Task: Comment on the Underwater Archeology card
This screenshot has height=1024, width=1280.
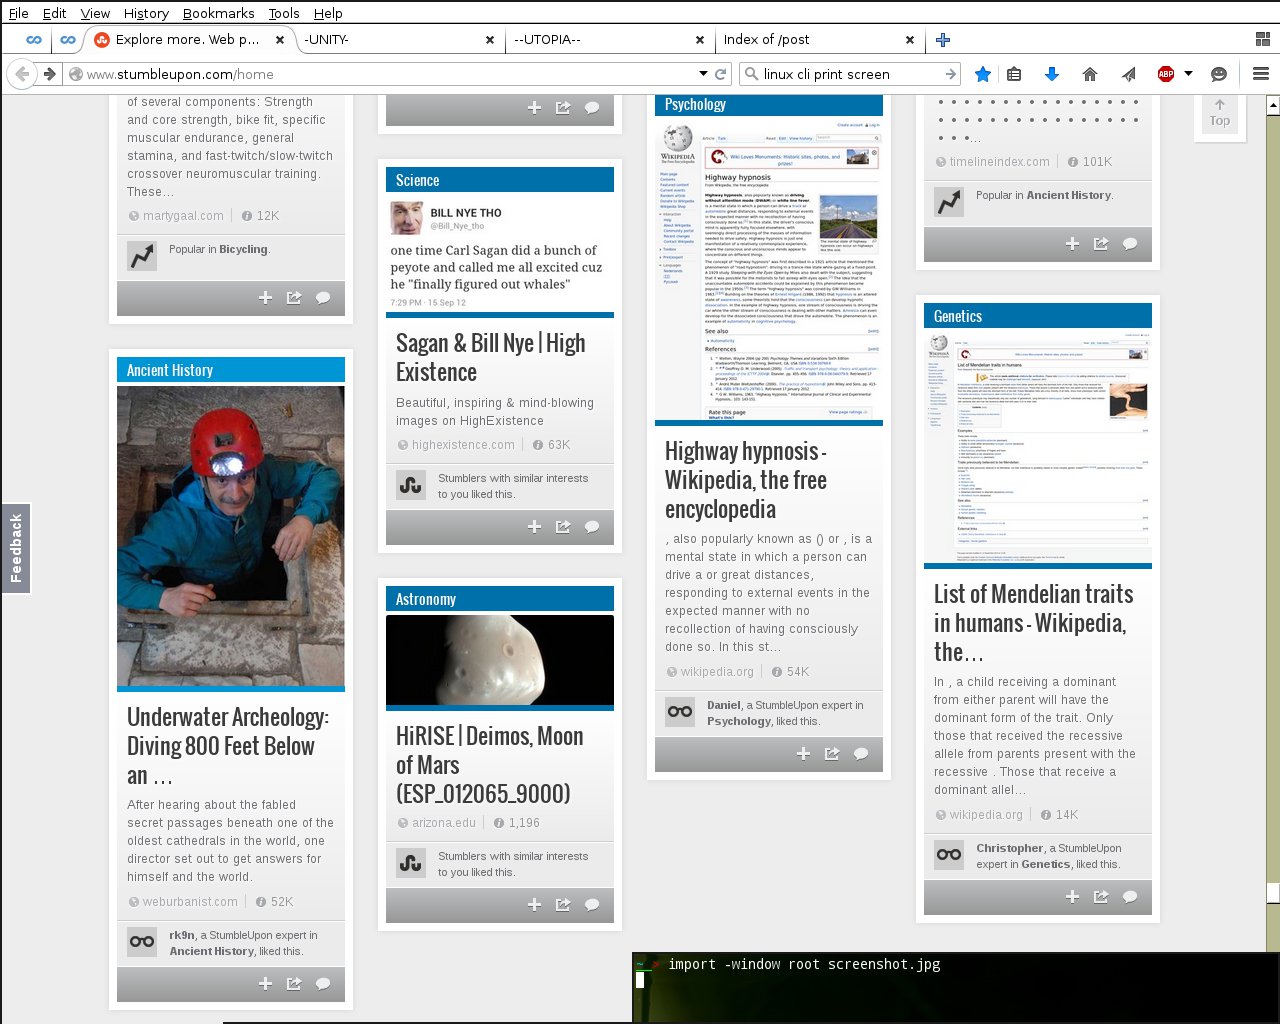Action: (x=323, y=984)
